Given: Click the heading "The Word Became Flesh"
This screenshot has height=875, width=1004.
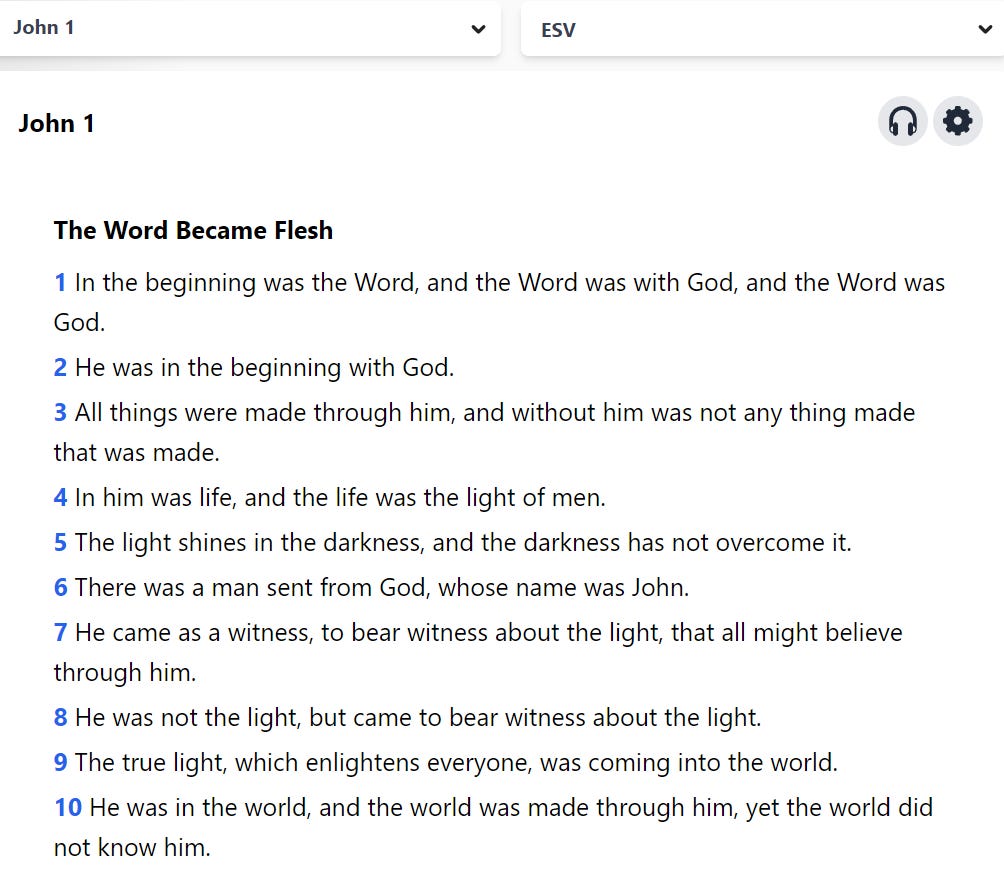Looking at the screenshot, I should [x=193, y=230].
